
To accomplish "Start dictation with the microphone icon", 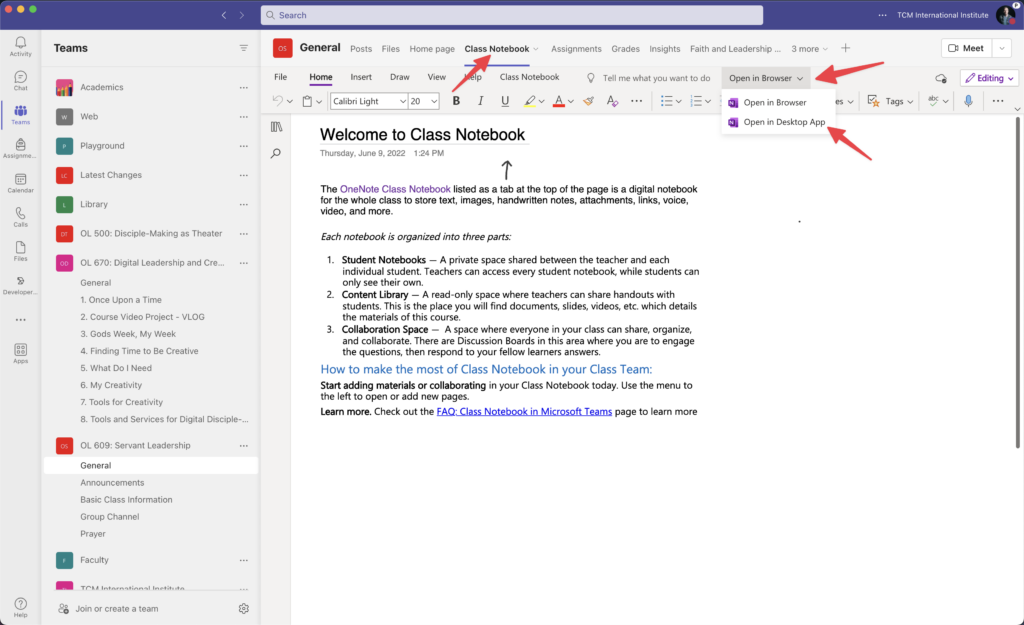I will click(968, 101).
